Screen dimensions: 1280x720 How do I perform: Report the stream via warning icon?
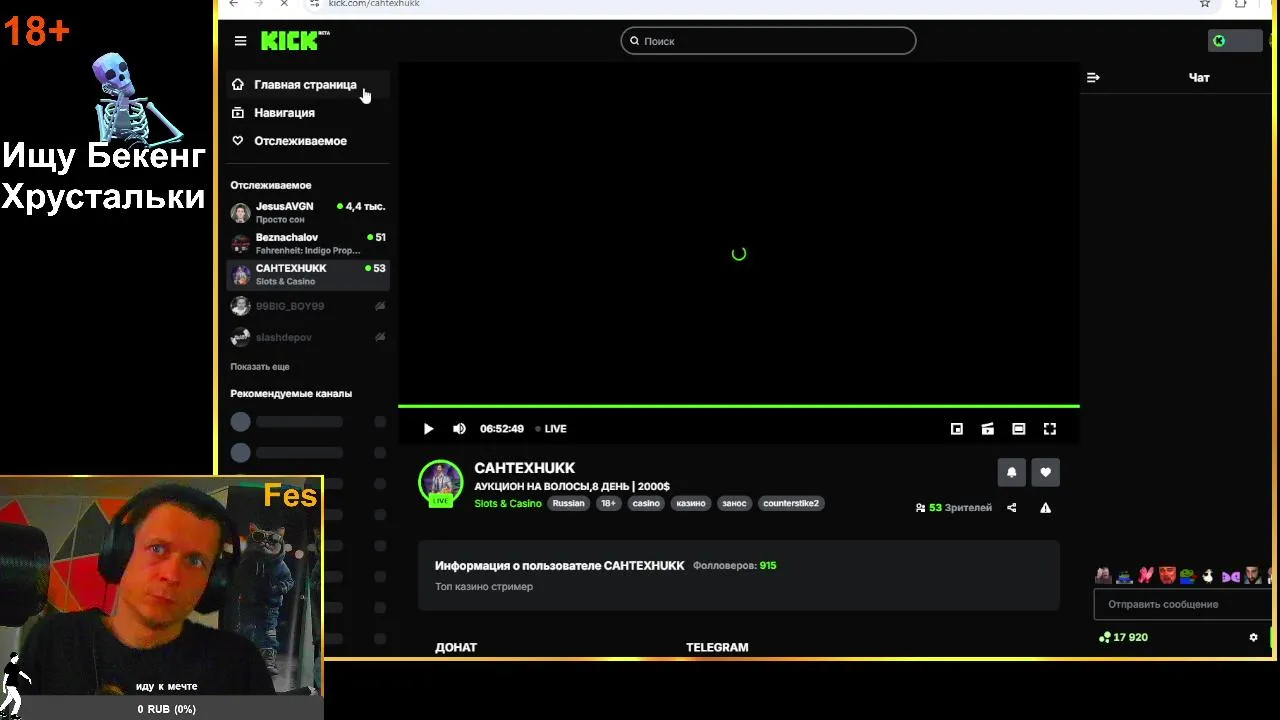tap(1045, 508)
